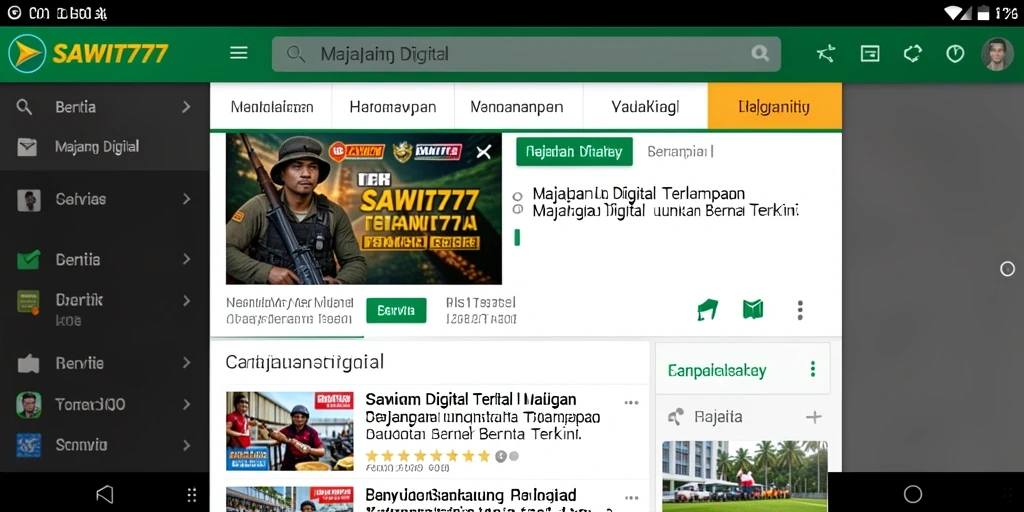The image size is (1024, 512).
Task: Click the first article thumbnail image
Action: tap(290, 431)
